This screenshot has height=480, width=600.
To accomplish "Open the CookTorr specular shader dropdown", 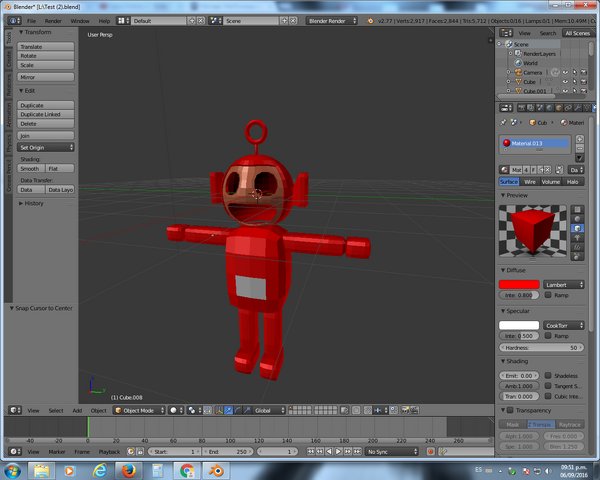I will point(564,326).
